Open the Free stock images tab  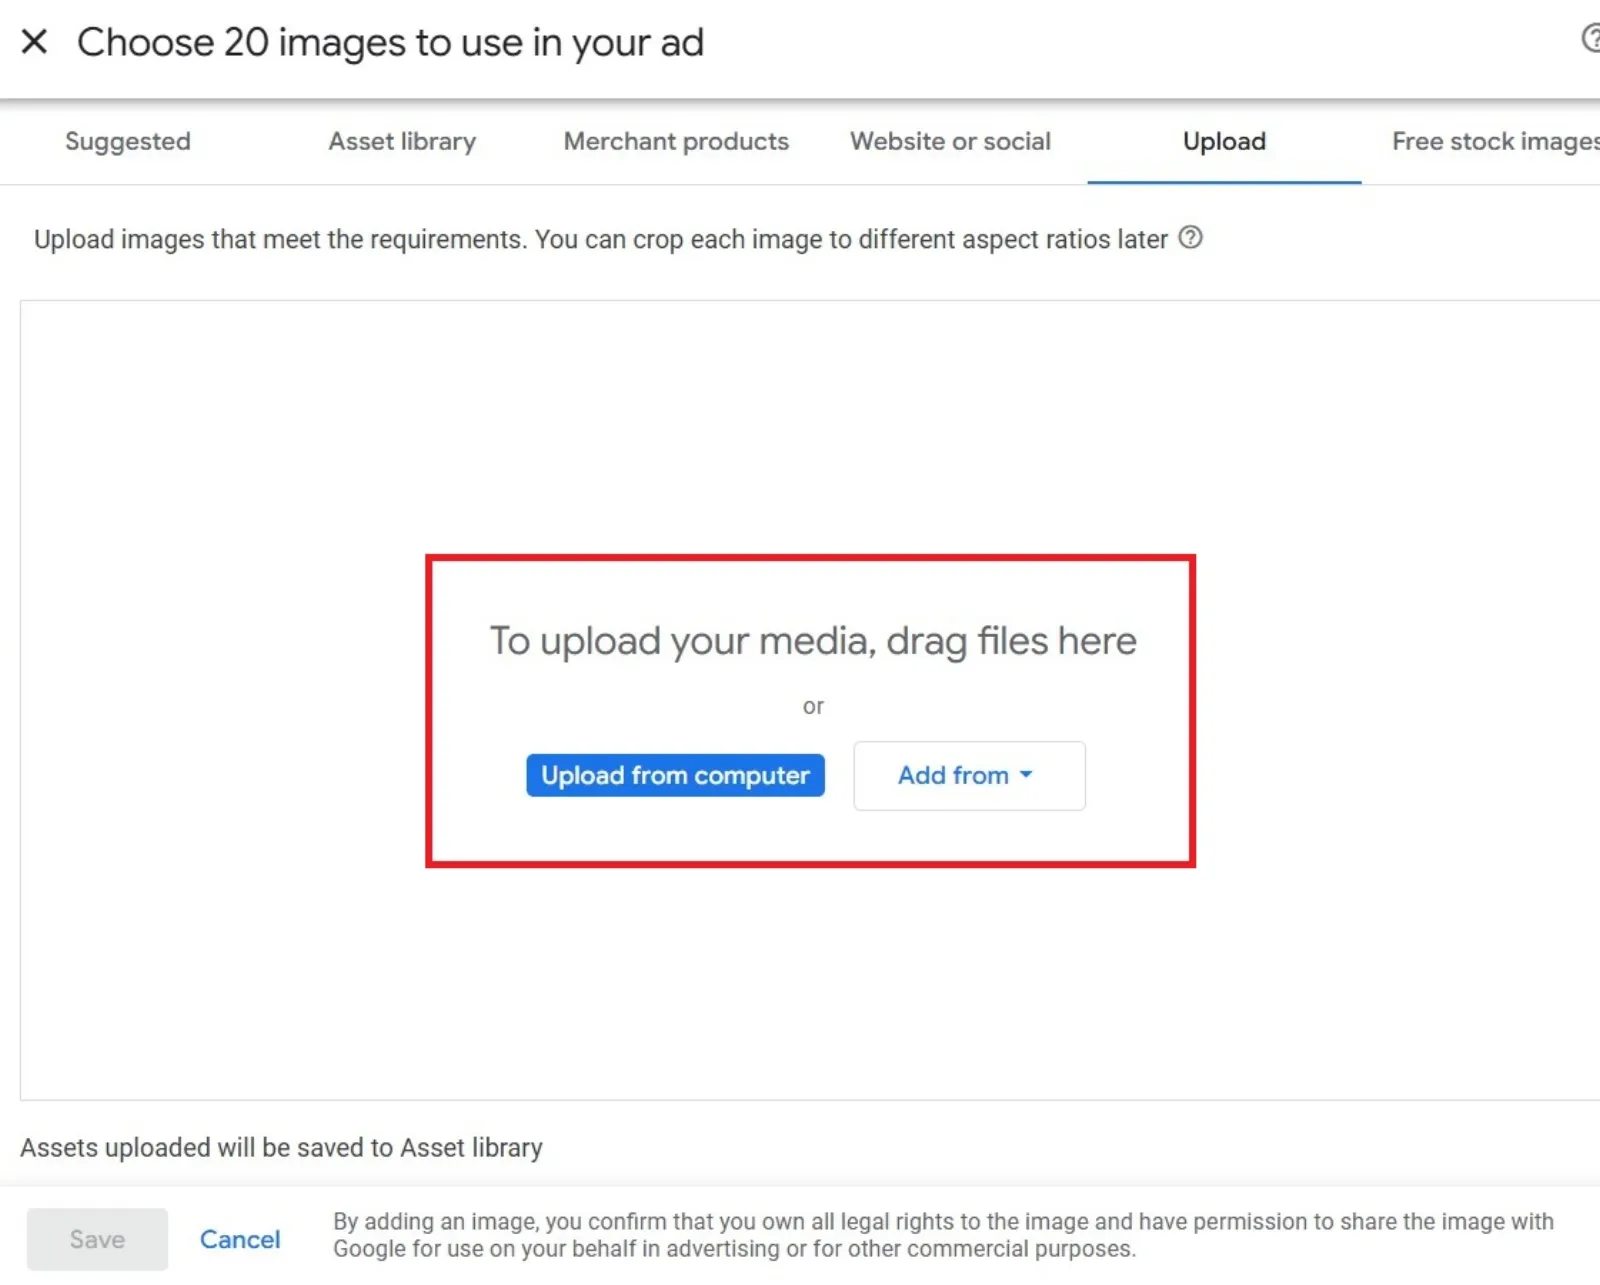click(1495, 142)
